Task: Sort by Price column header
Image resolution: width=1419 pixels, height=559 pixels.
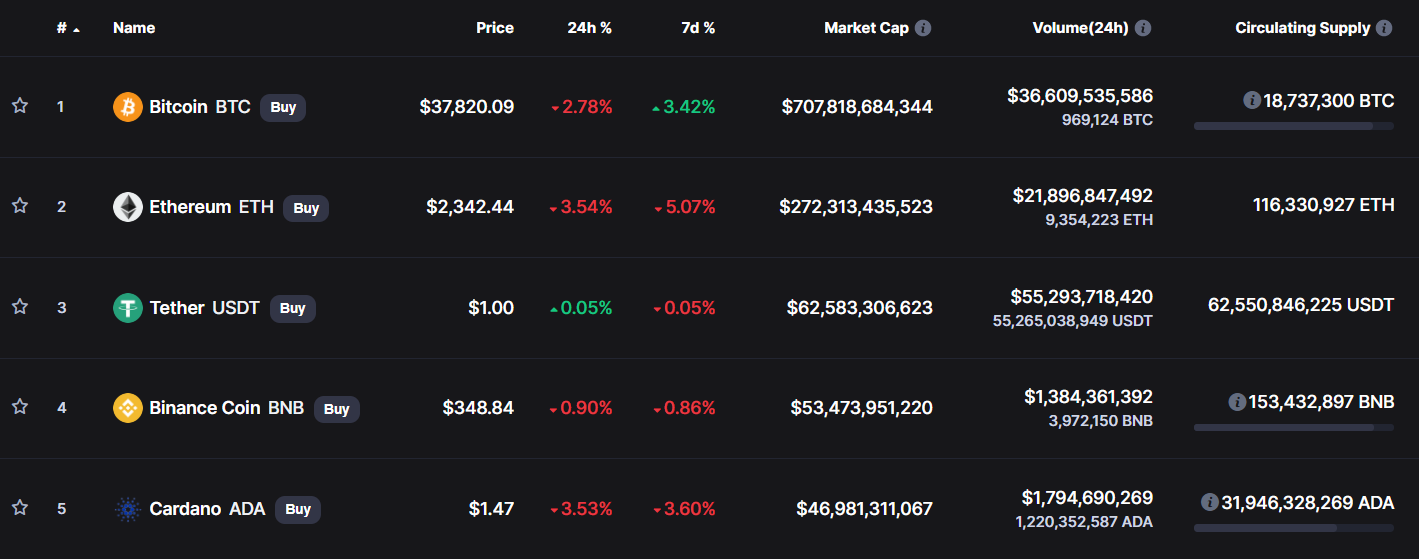Action: pos(495,28)
